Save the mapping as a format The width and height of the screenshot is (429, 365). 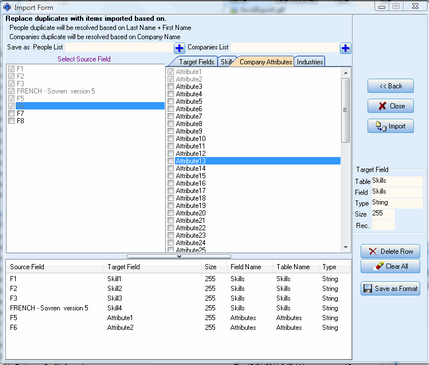click(390, 288)
